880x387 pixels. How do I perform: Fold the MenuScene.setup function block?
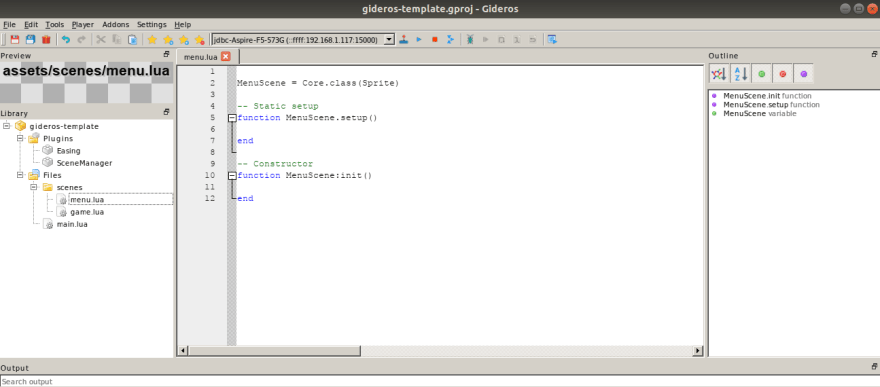pos(232,118)
